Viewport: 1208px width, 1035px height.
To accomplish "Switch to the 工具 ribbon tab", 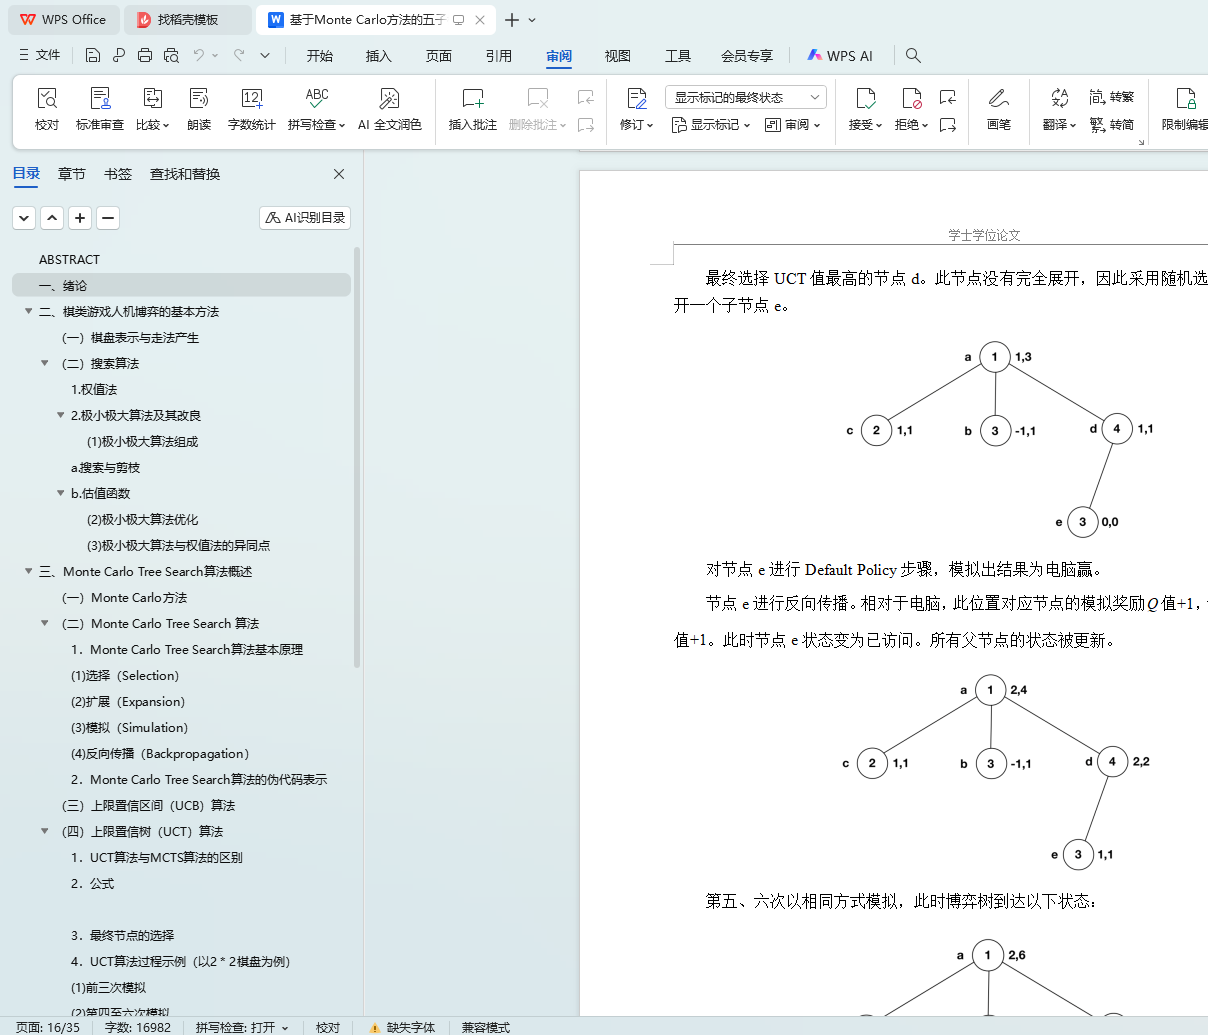I will 678,56.
